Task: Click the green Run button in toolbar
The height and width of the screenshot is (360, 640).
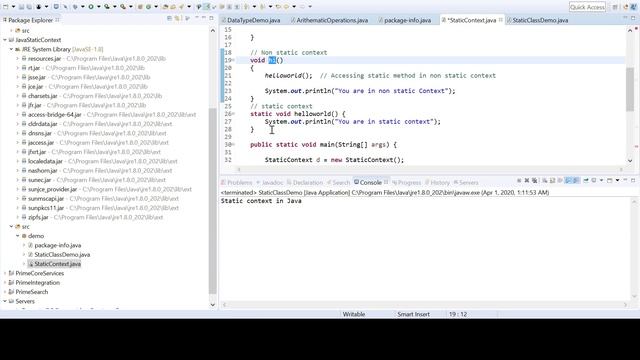Action: (91, 7)
